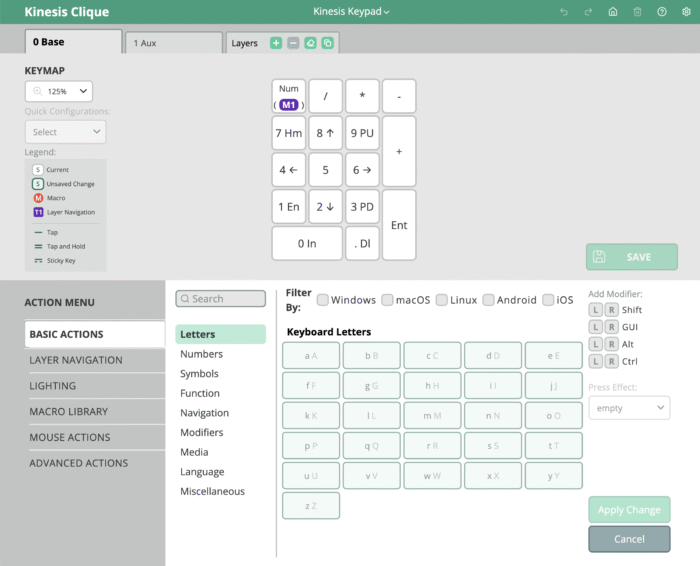Select the Basic Actions menu
This screenshot has height=566, width=700.
pyautogui.click(x=95, y=334)
